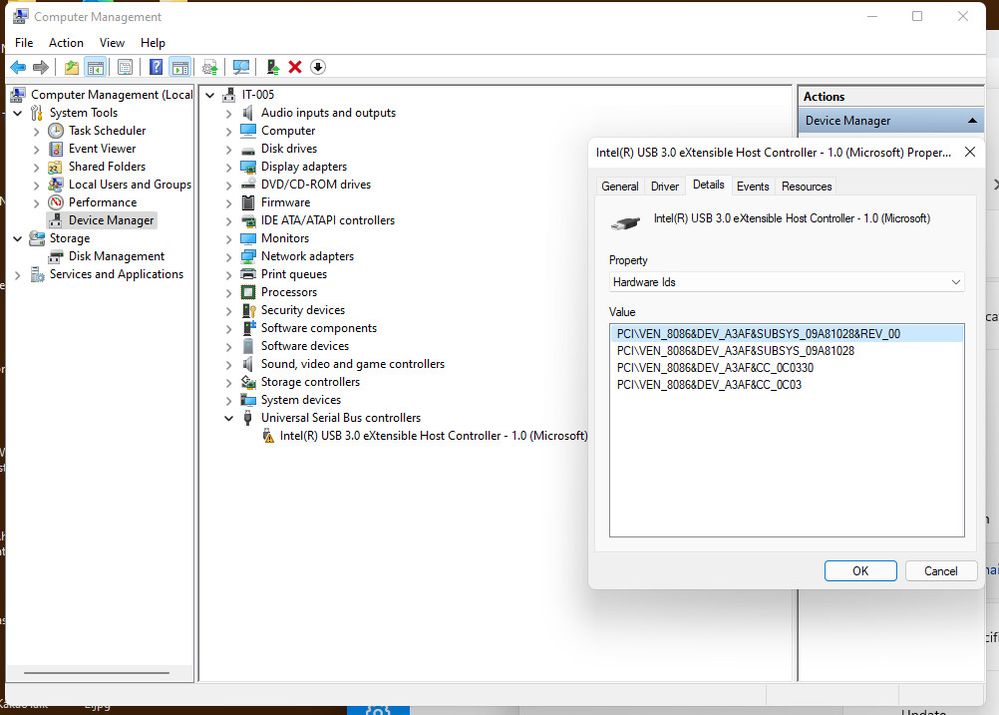The image size is (999, 715).
Task: Select the PCI\VEN_8086&DEV_A3AF&CC_0C0330 value
Action: click(715, 368)
